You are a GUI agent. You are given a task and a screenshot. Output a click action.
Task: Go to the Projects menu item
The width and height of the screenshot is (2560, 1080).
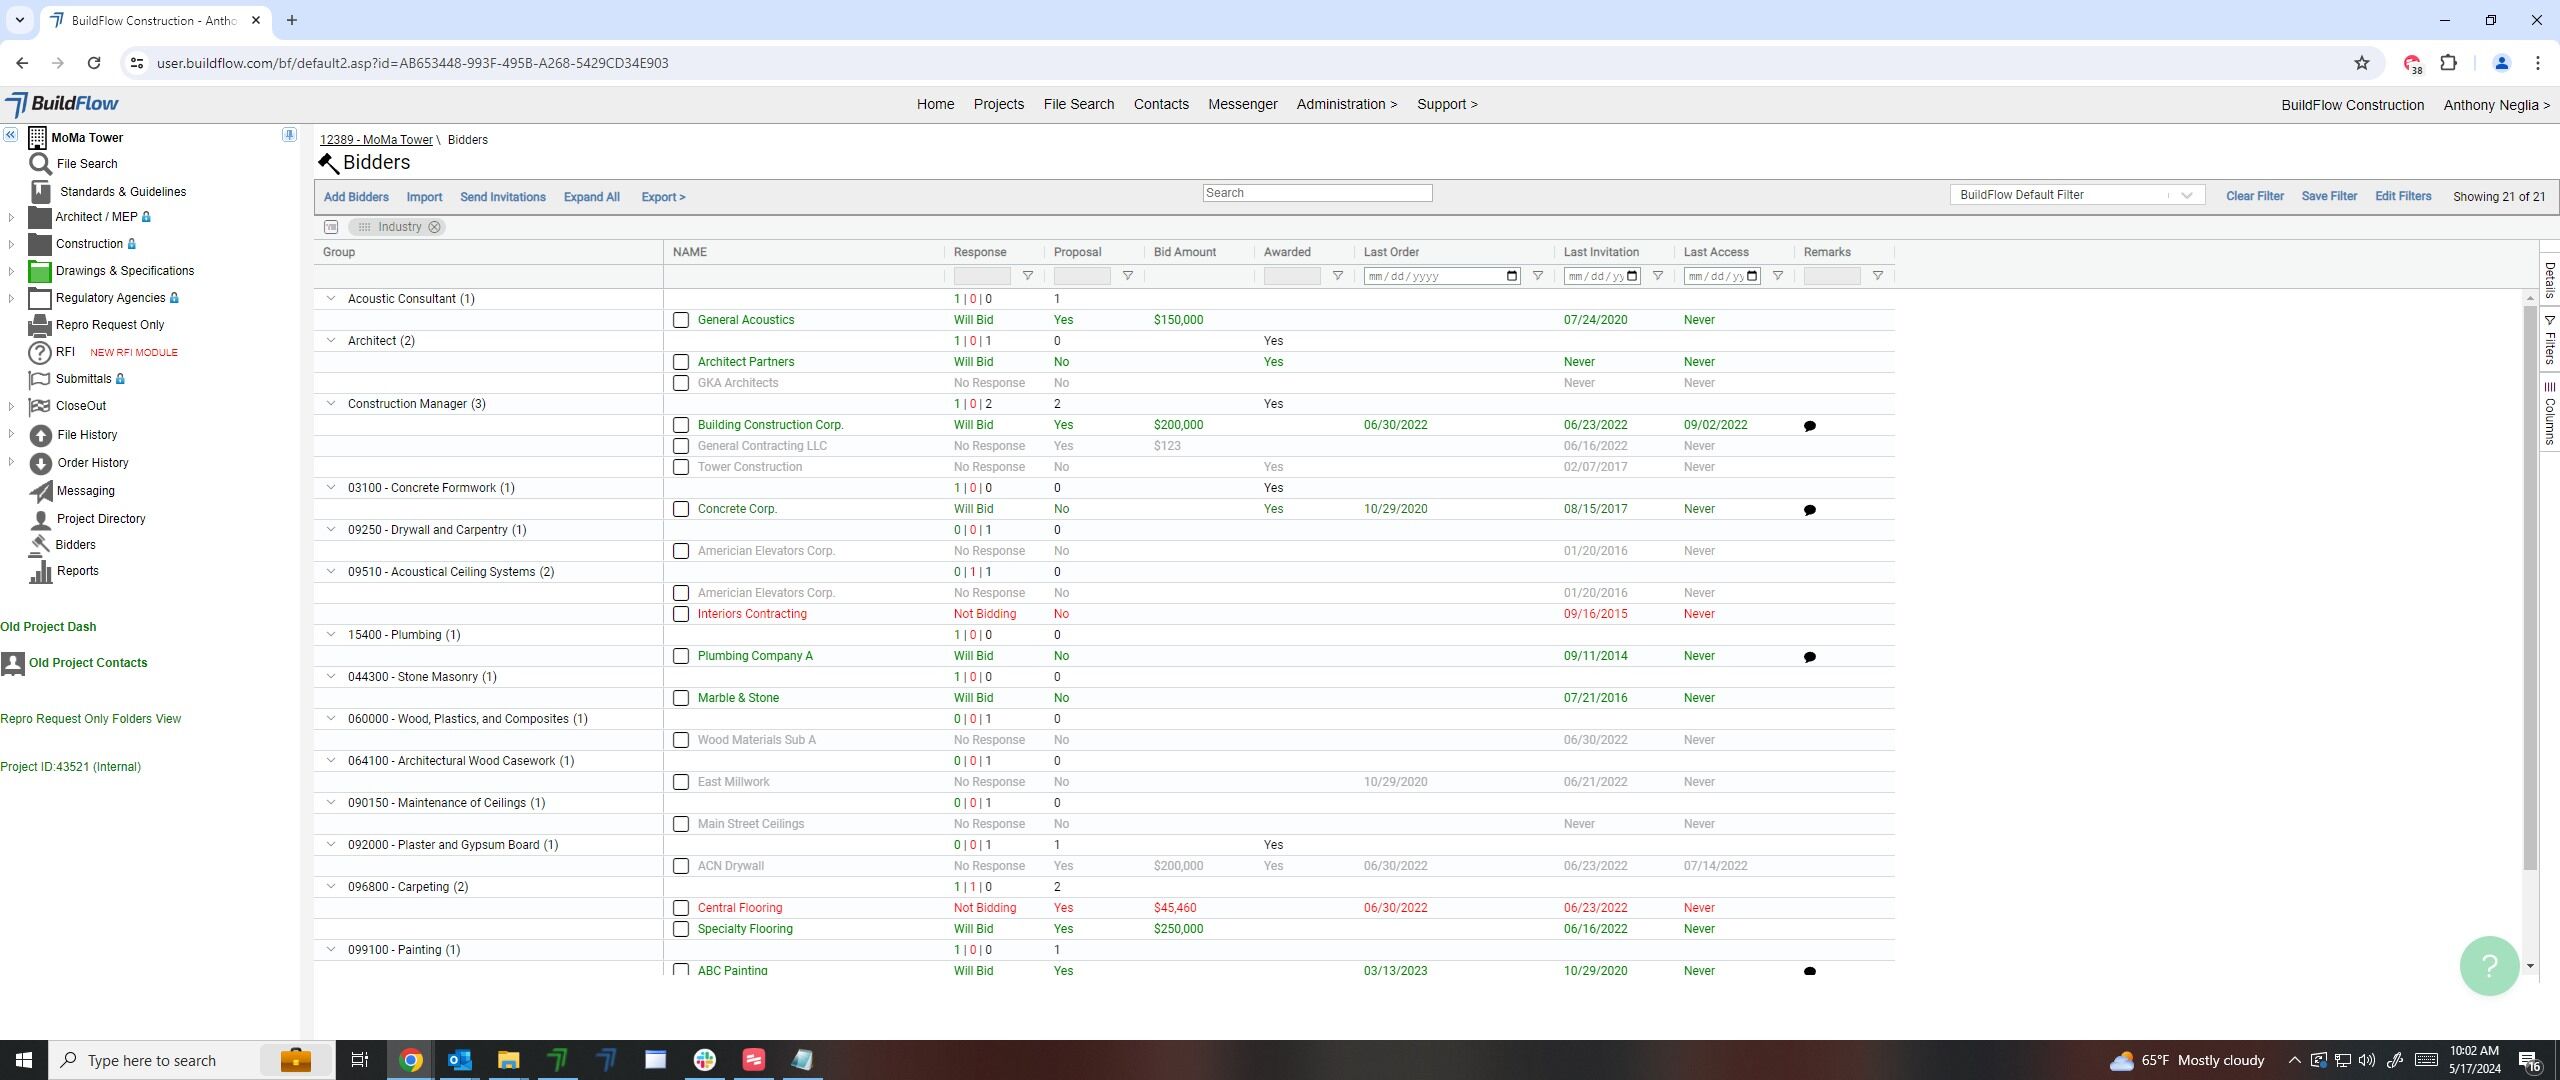point(998,104)
